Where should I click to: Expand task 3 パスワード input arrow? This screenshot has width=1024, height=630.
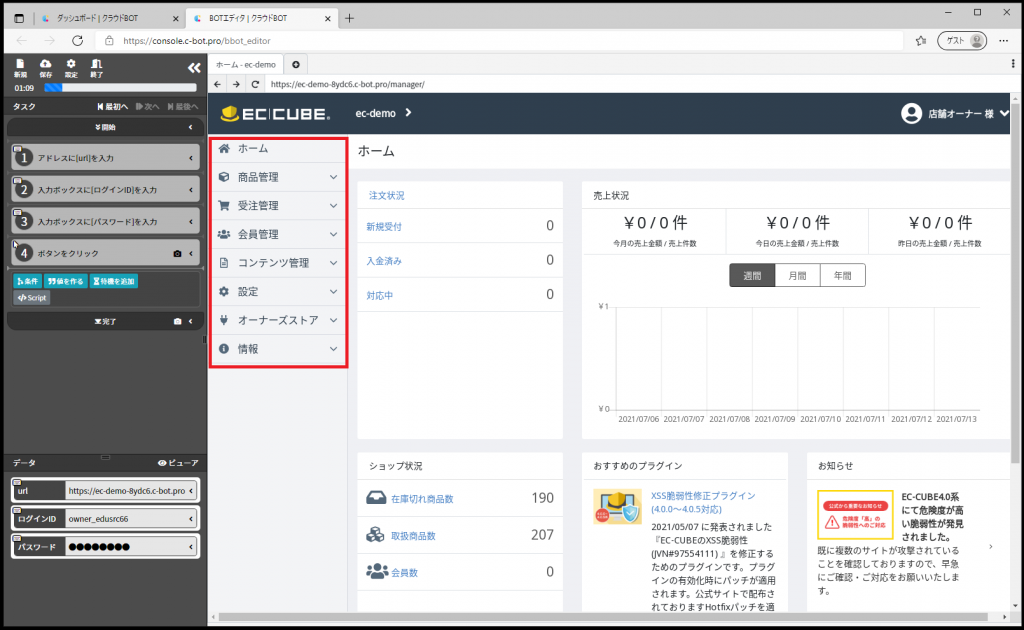coord(191,222)
